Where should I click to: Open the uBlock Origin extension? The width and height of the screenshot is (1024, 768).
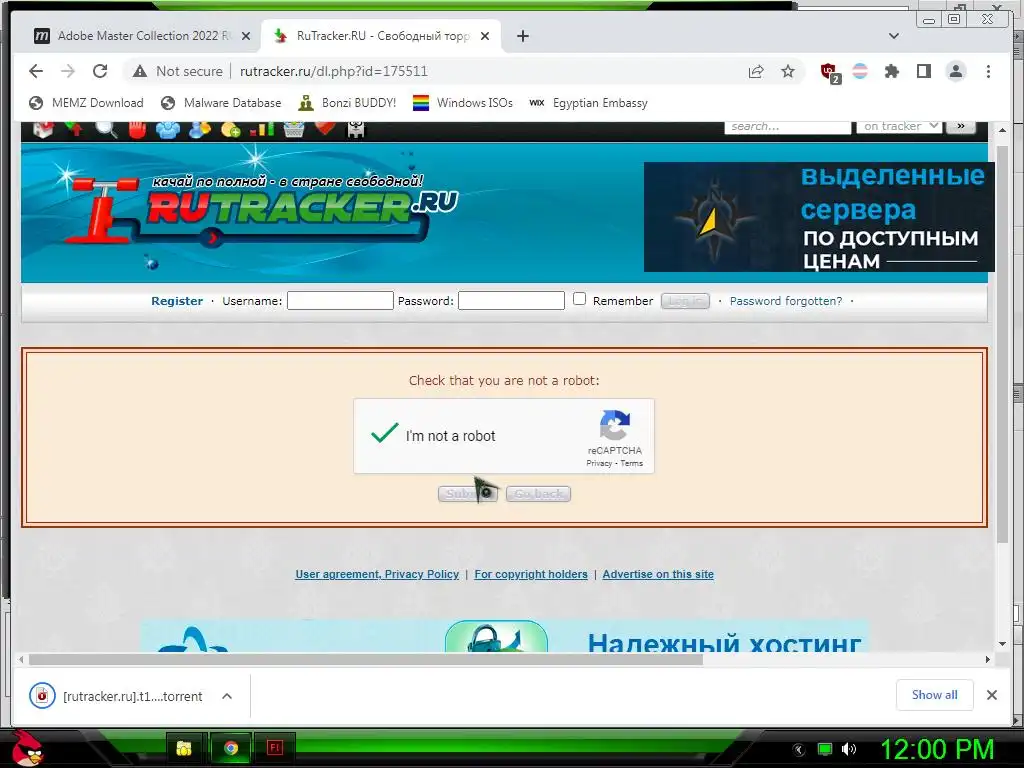click(x=829, y=72)
